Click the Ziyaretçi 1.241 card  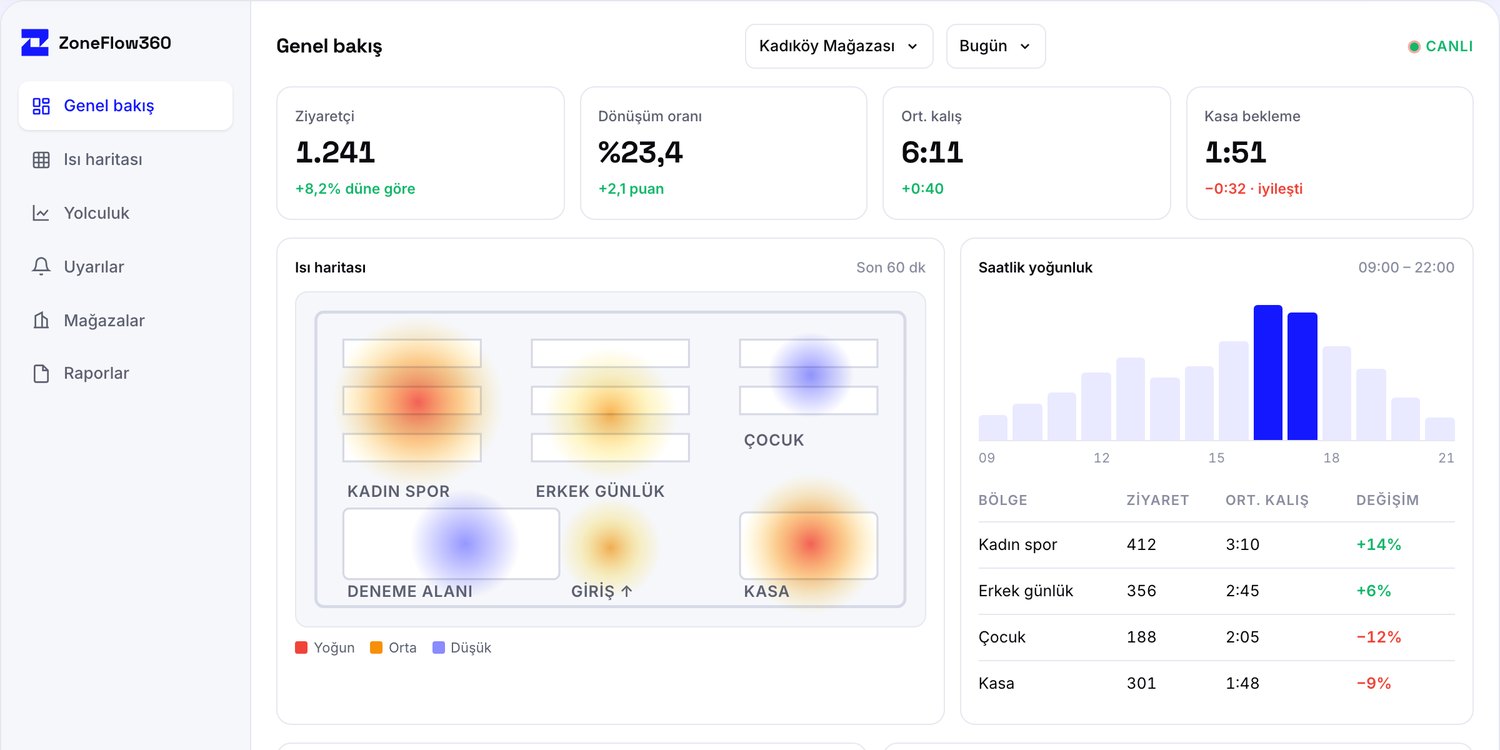pos(420,153)
